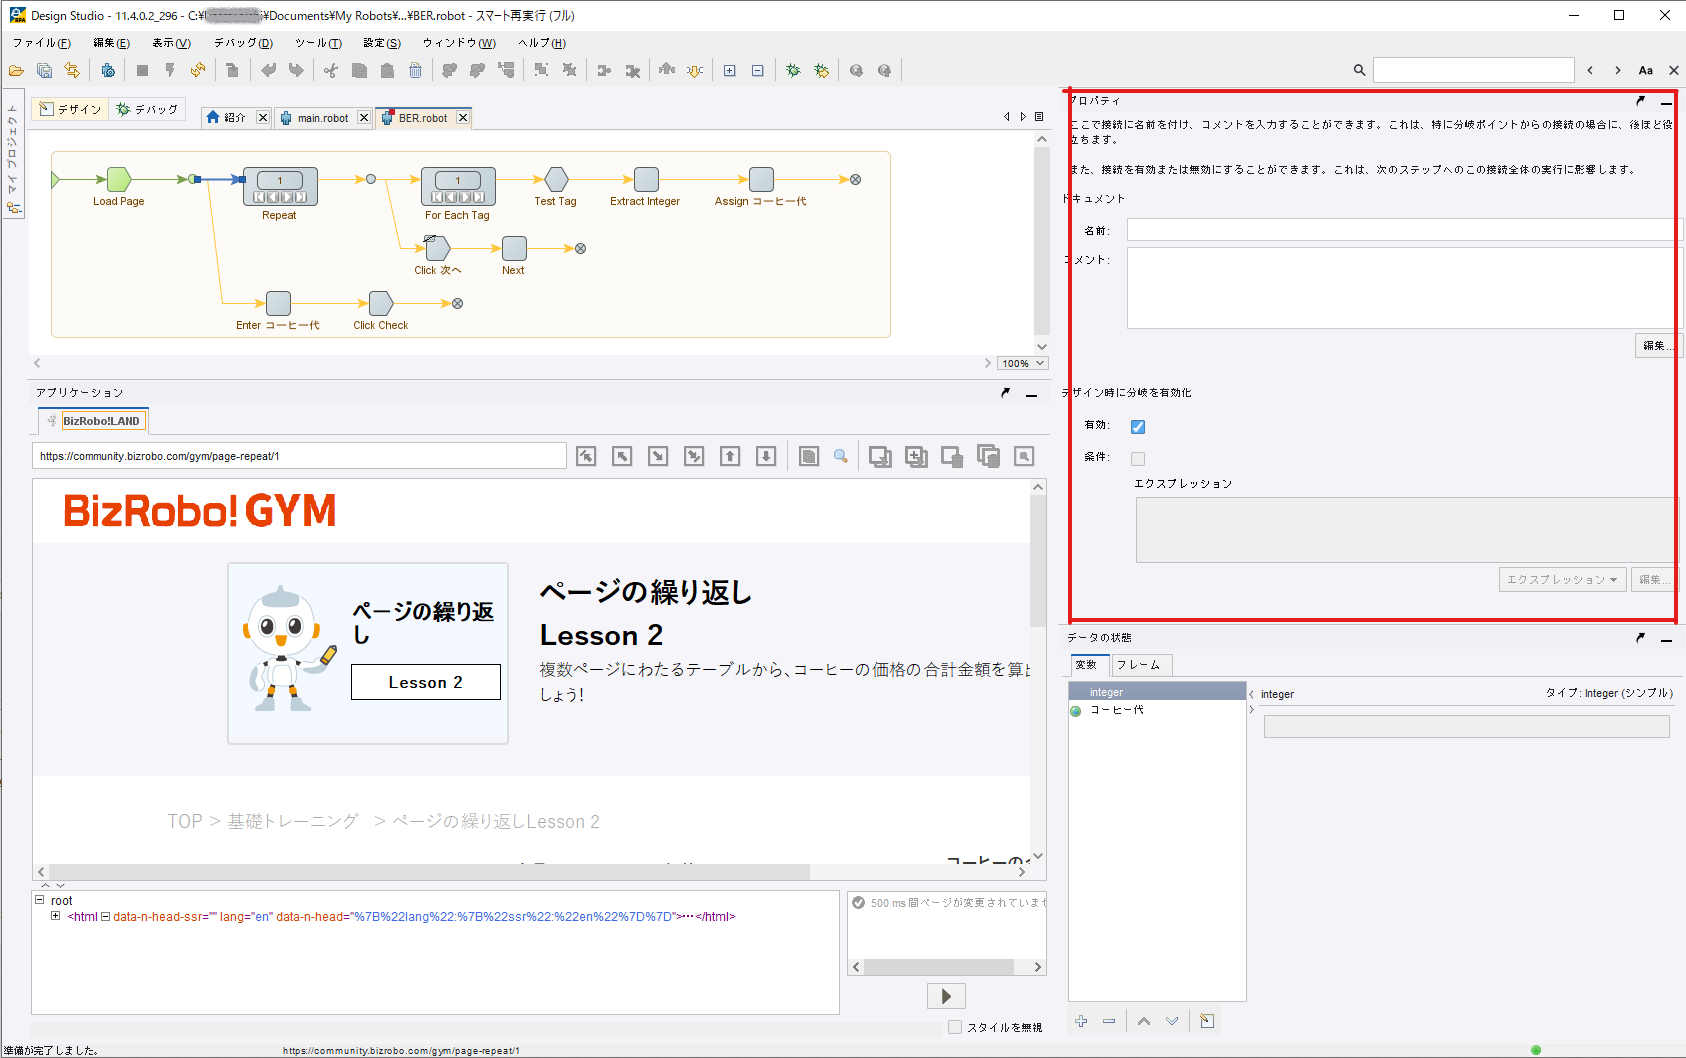
Task: Open the エクスプレッション dropdown button
Action: click(x=1562, y=579)
